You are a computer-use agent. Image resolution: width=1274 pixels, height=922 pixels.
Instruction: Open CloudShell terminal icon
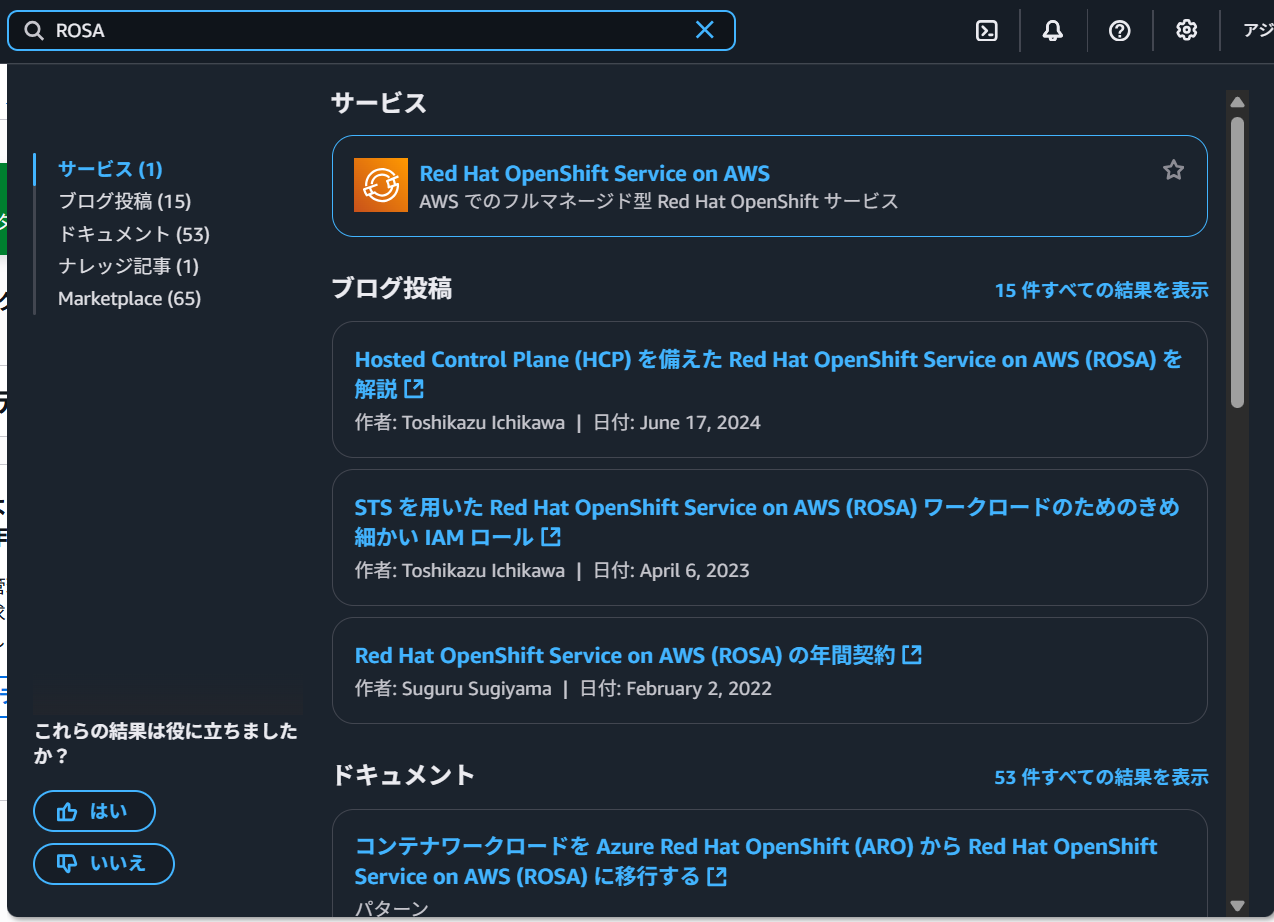click(986, 31)
